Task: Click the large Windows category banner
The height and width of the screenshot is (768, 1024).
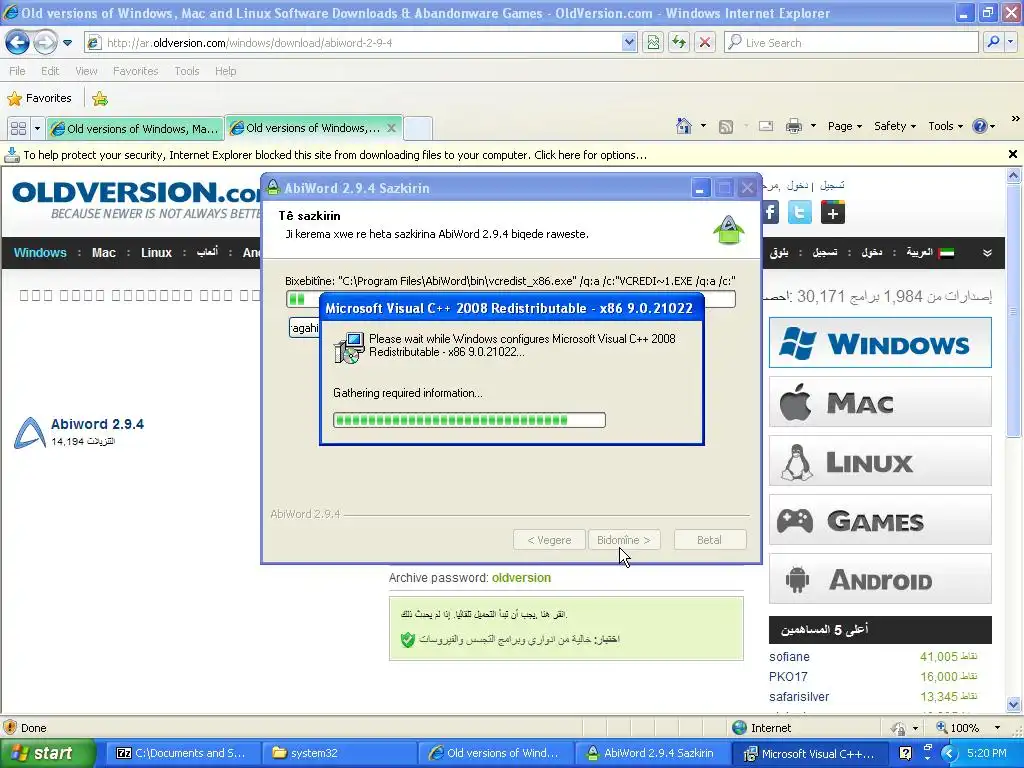Action: point(880,343)
